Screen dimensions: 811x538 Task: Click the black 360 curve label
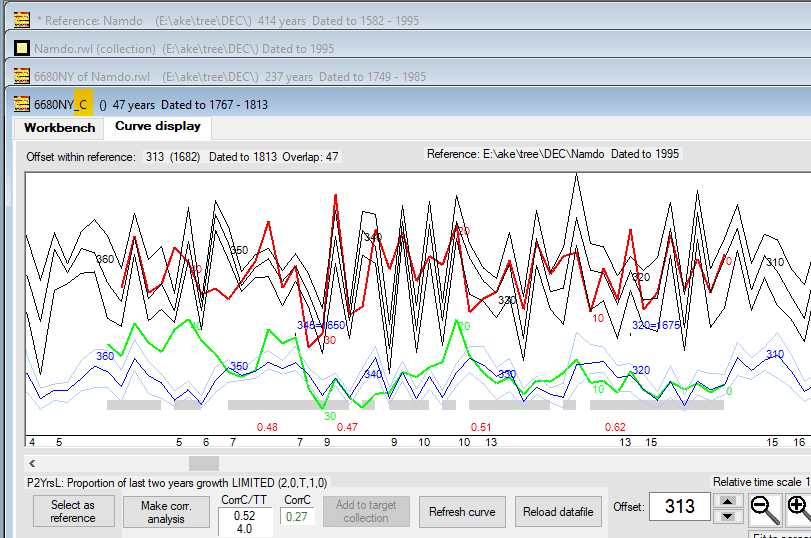coord(105,259)
